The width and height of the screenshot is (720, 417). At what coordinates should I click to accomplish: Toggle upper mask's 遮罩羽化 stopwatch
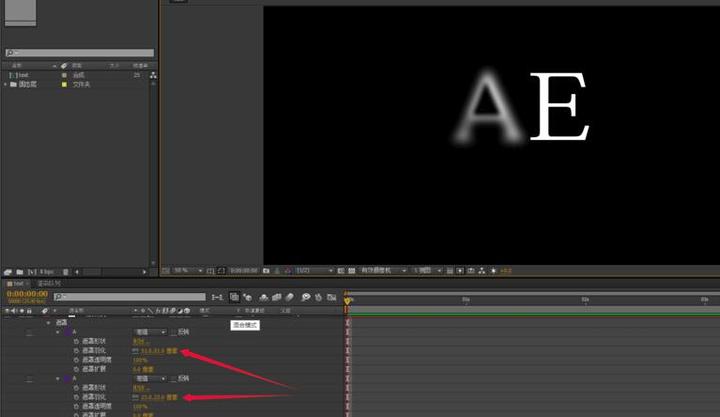click(x=76, y=351)
